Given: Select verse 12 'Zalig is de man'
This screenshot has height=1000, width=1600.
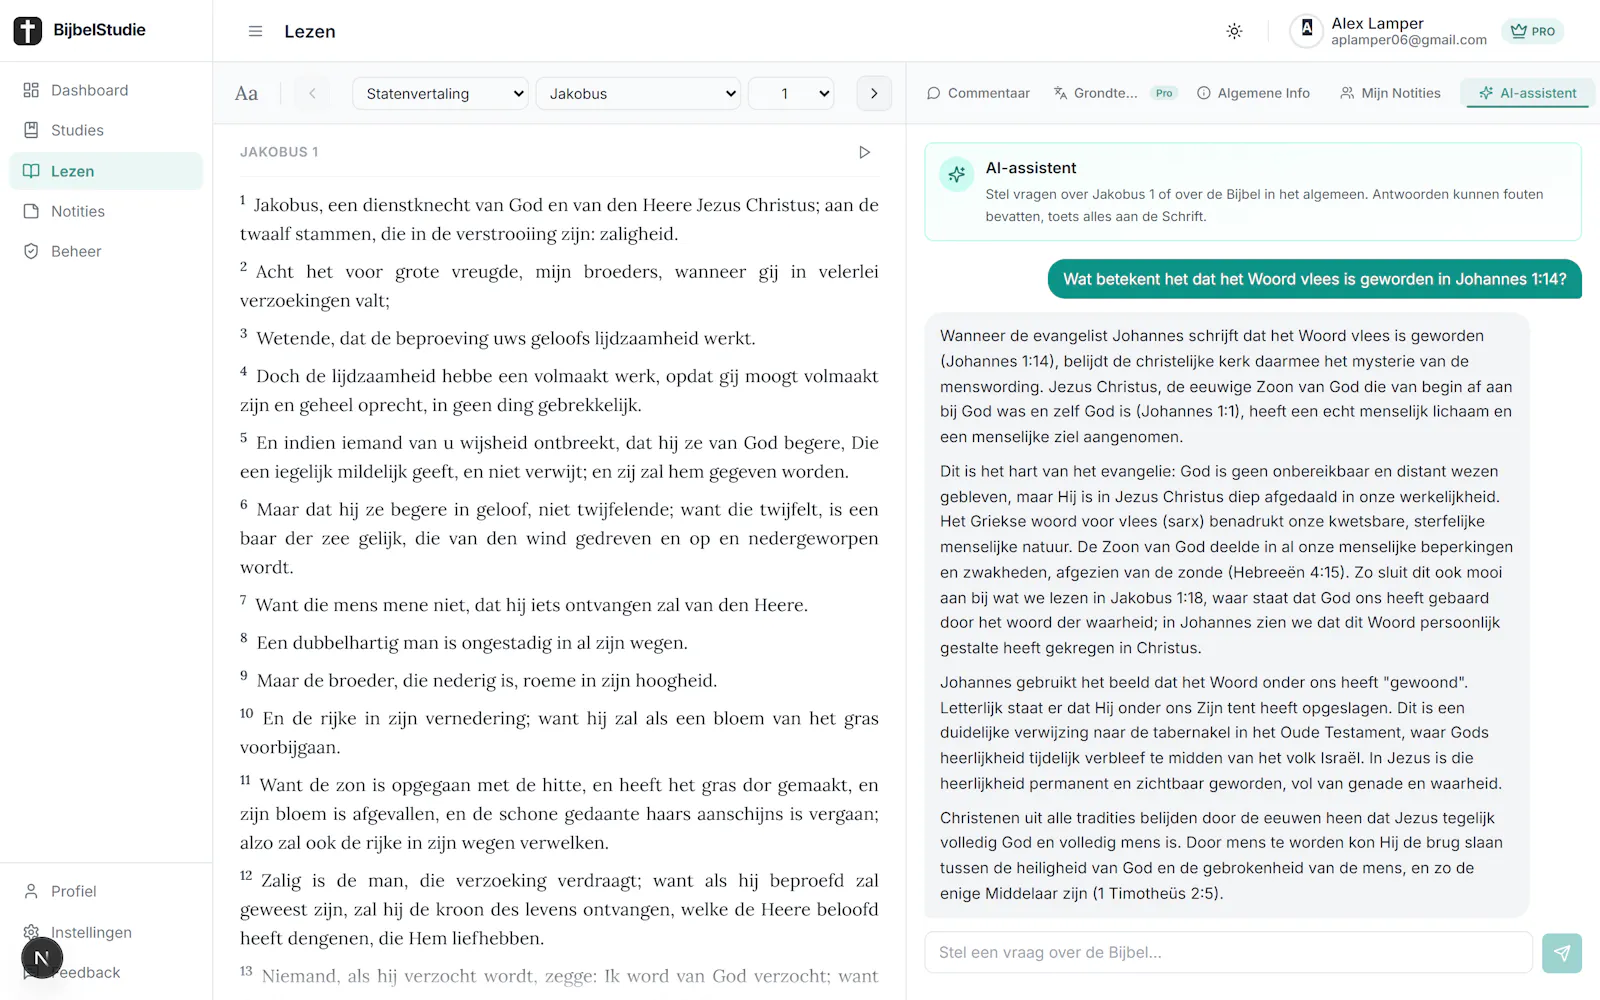Looking at the screenshot, I should pos(559,909).
